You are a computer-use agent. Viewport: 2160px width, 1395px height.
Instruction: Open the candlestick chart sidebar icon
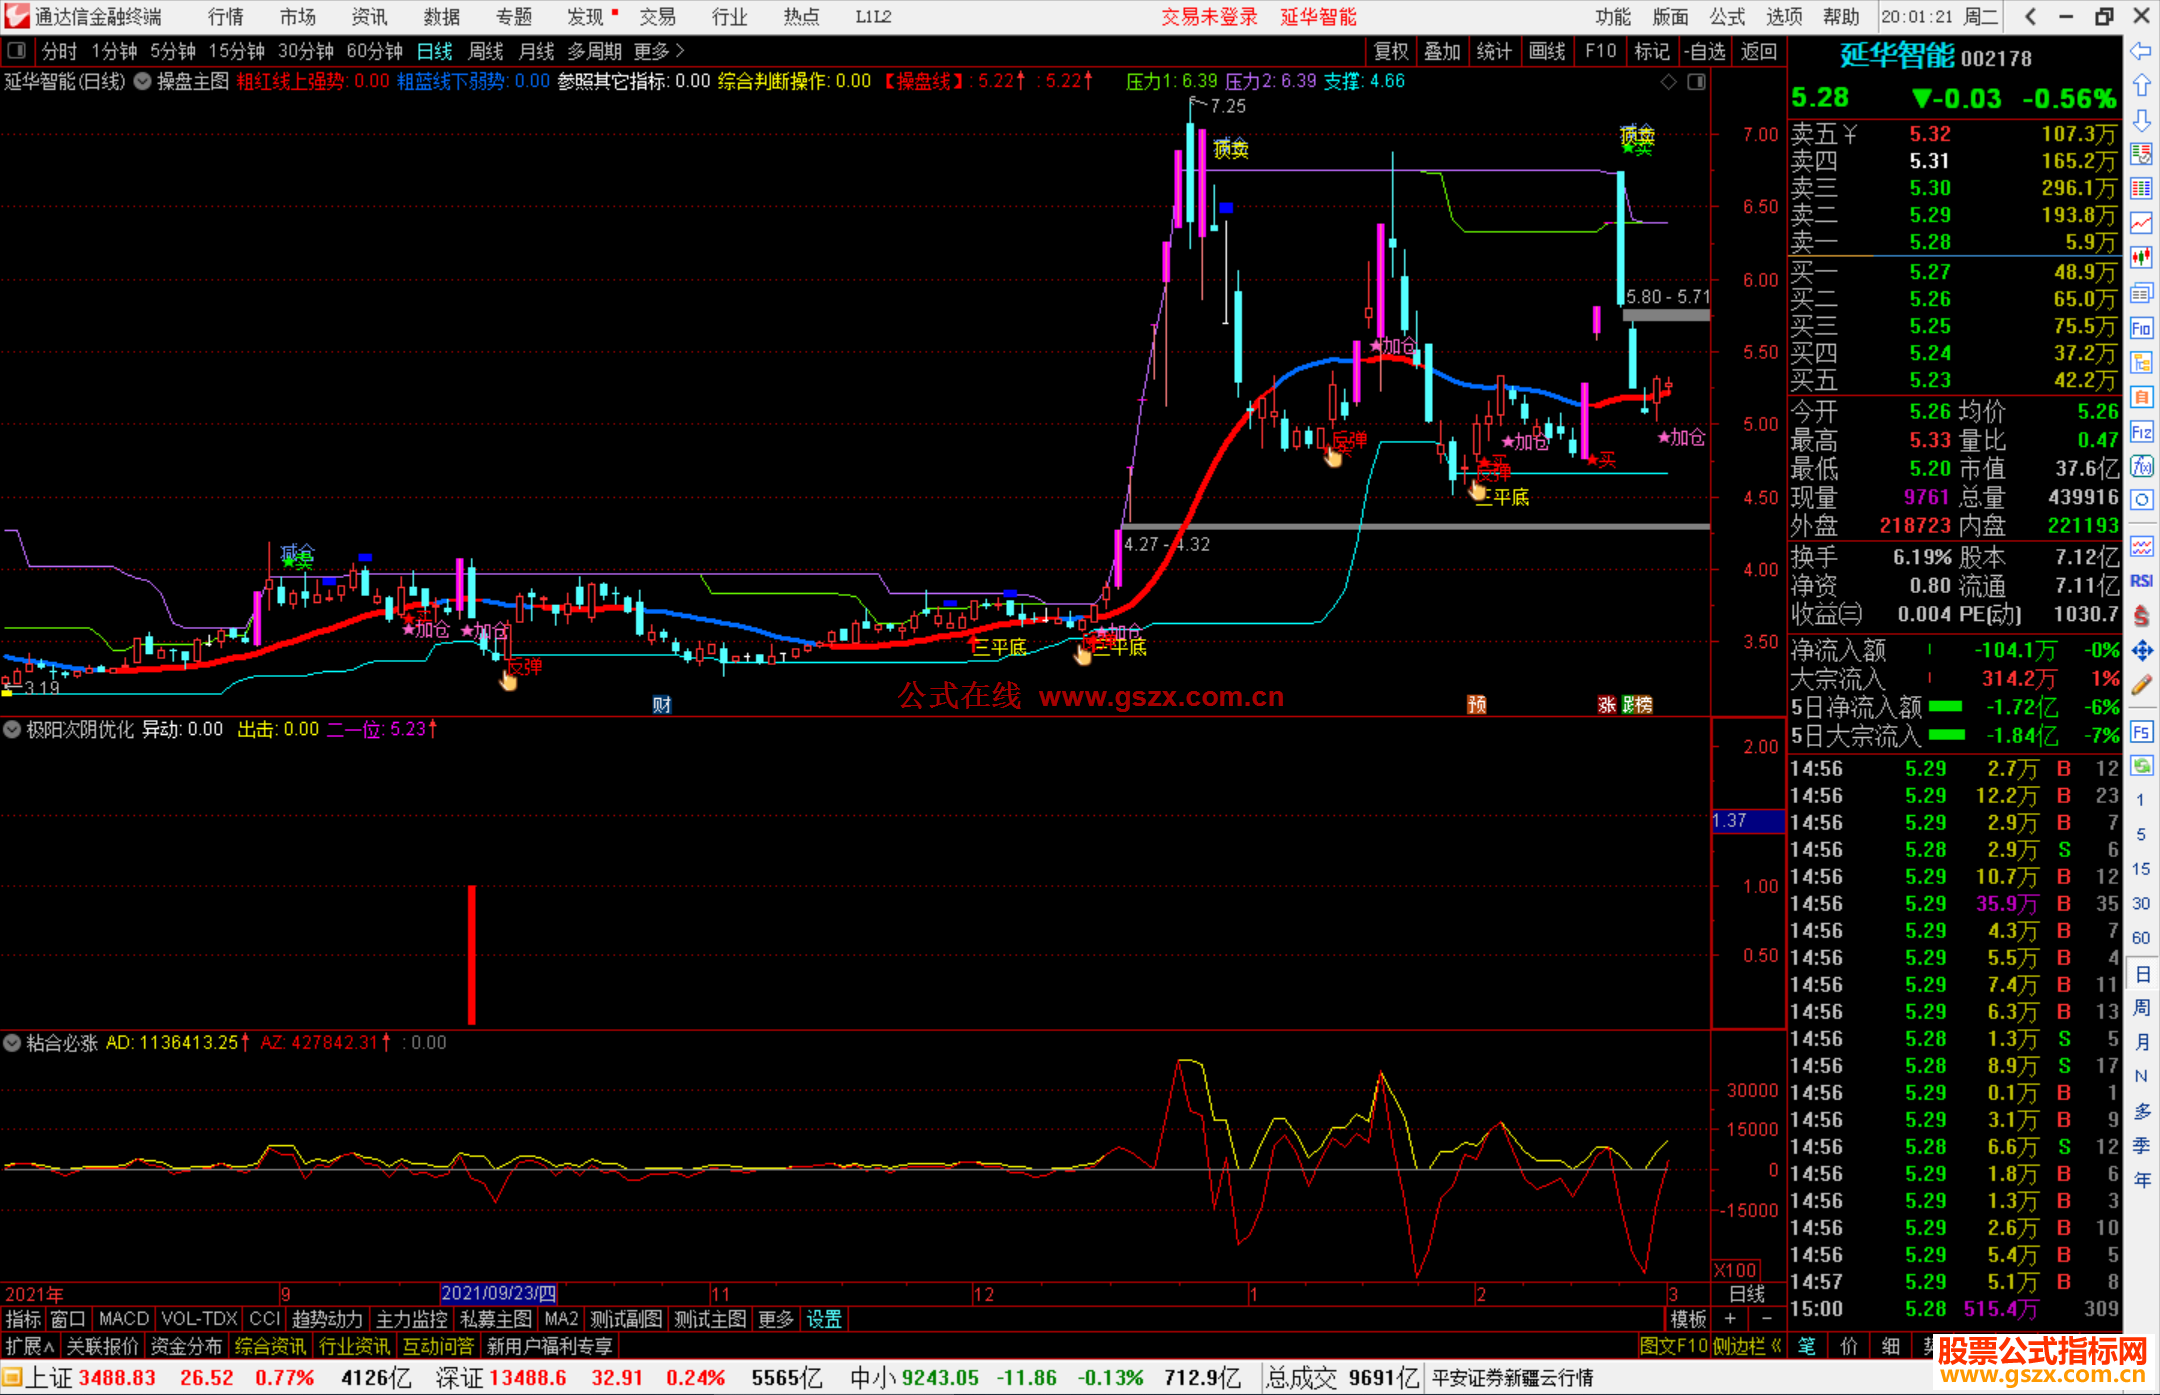pyautogui.click(x=2141, y=258)
